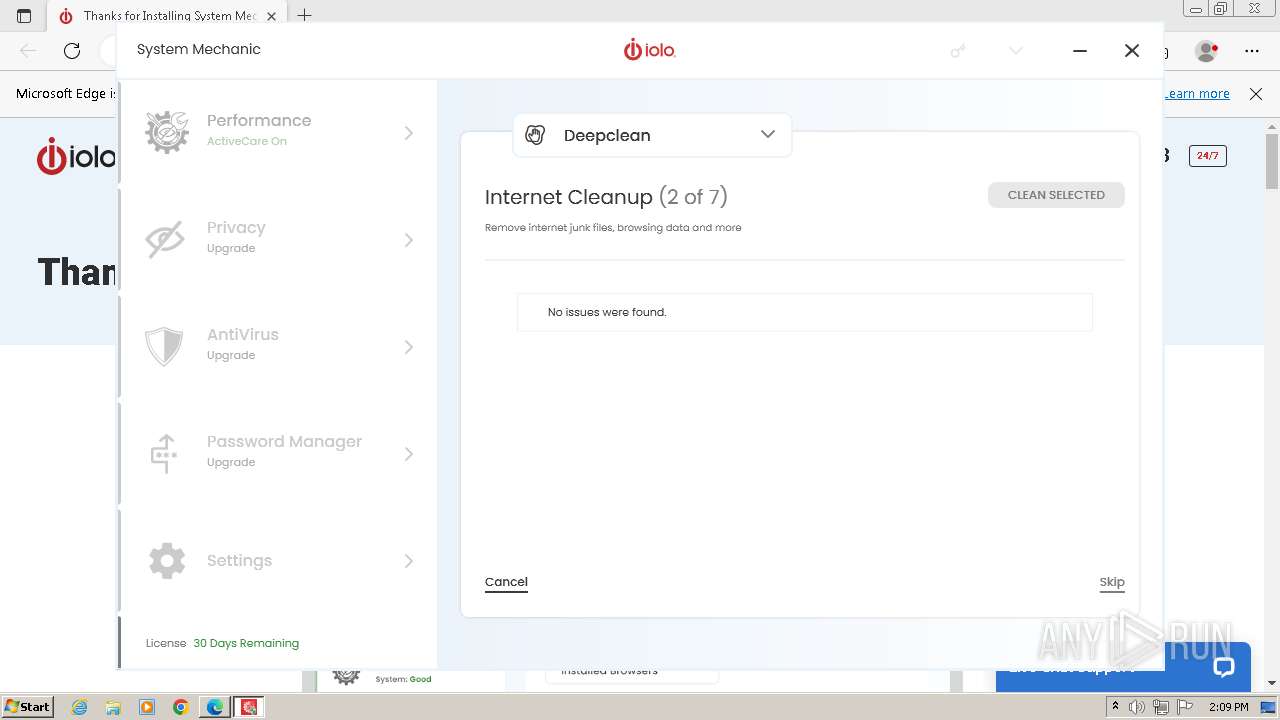
Task: Switch to Edge in taskbar
Action: pyautogui.click(x=215, y=707)
